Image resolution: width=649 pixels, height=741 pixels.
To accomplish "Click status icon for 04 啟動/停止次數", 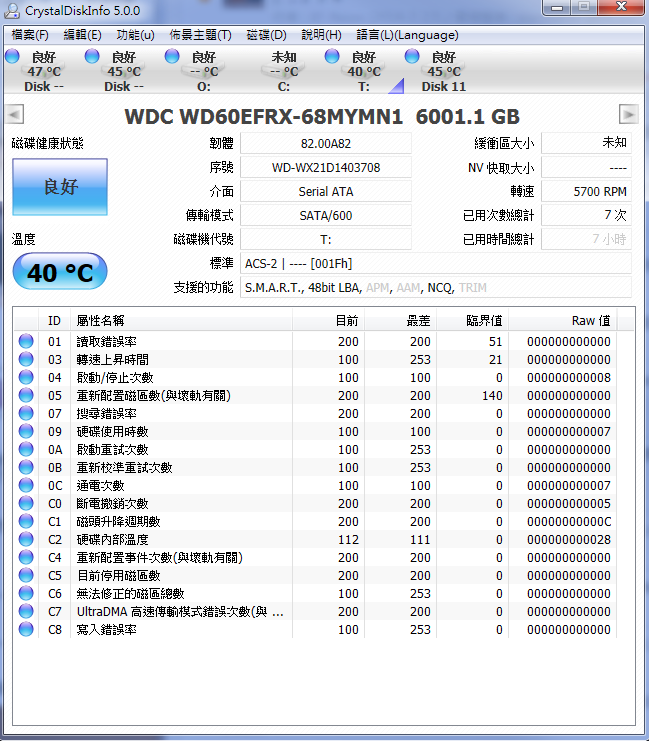I will click(x=26, y=377).
